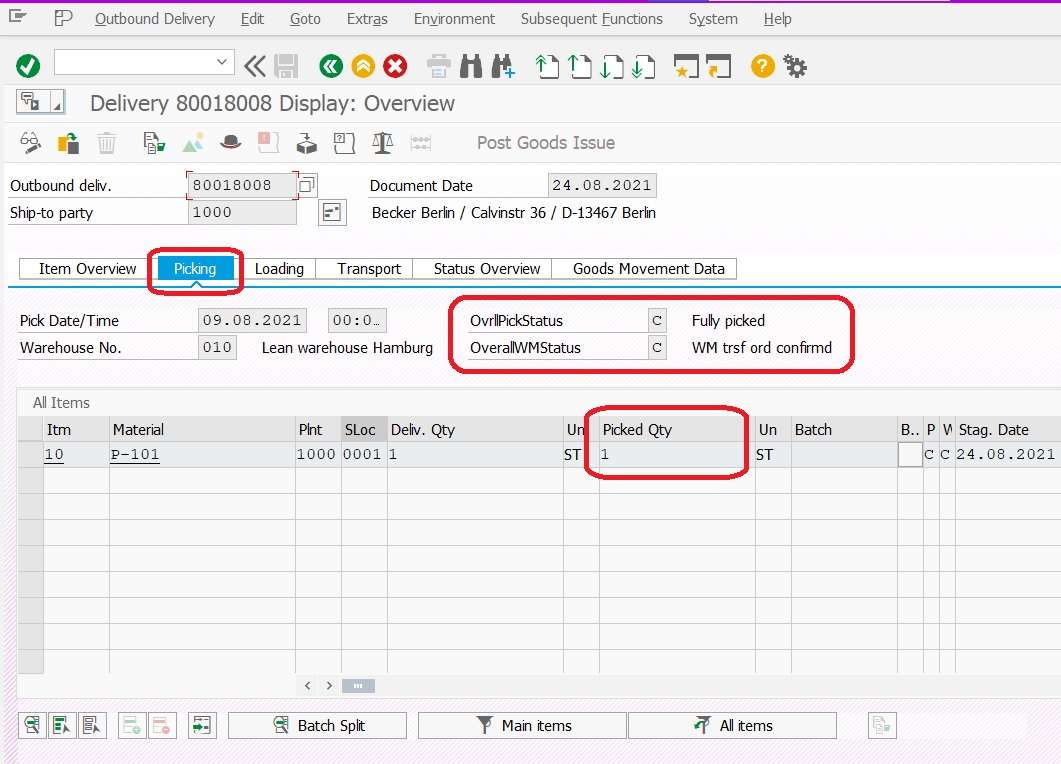Open the Goto menu
The image size is (1061, 764).
[305, 18]
